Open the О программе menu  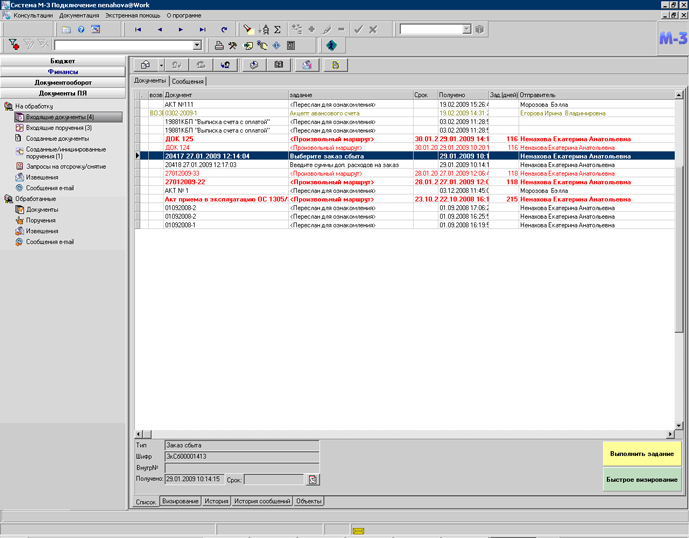(x=184, y=15)
